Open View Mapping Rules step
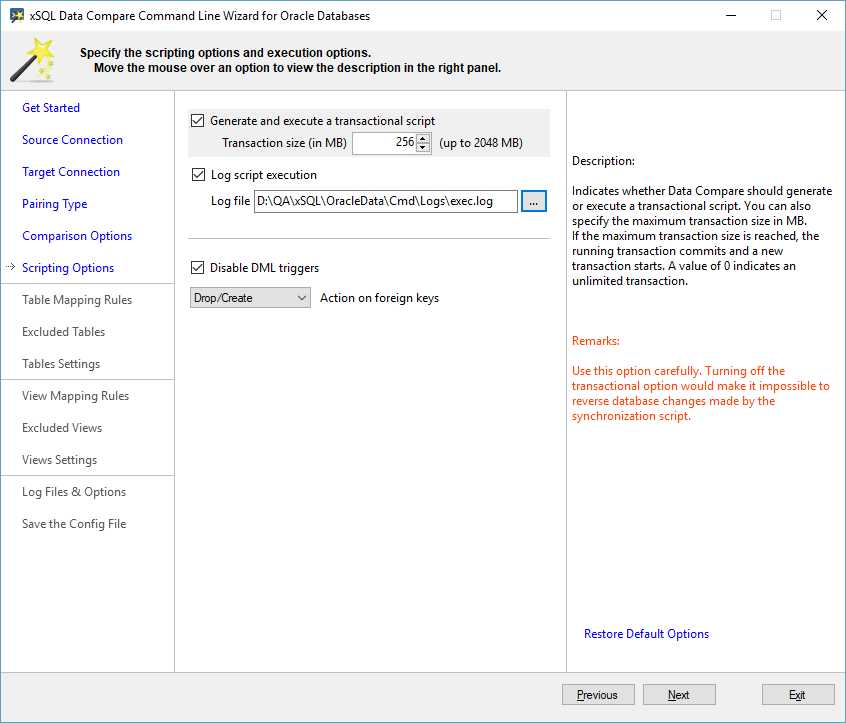 (76, 395)
